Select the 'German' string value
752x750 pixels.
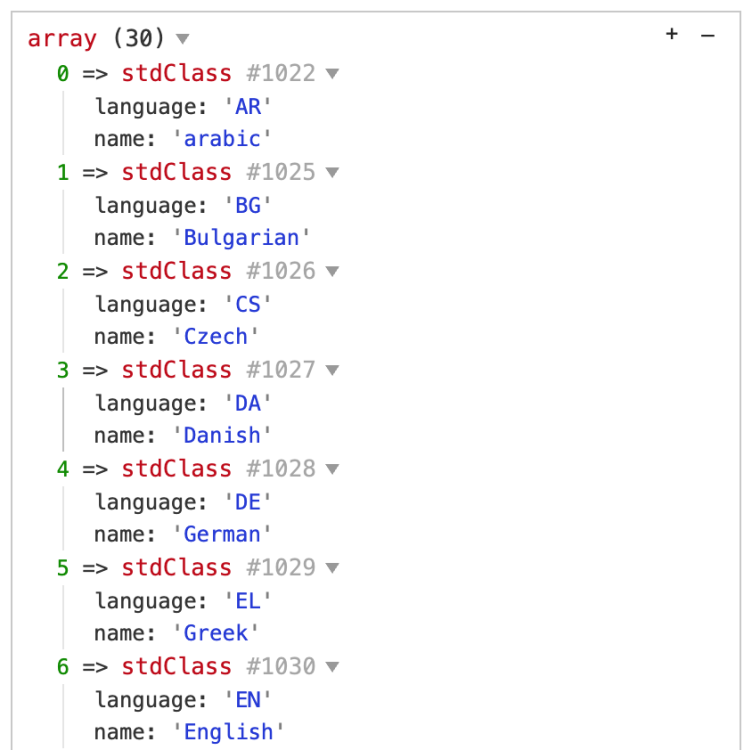(x=222, y=535)
